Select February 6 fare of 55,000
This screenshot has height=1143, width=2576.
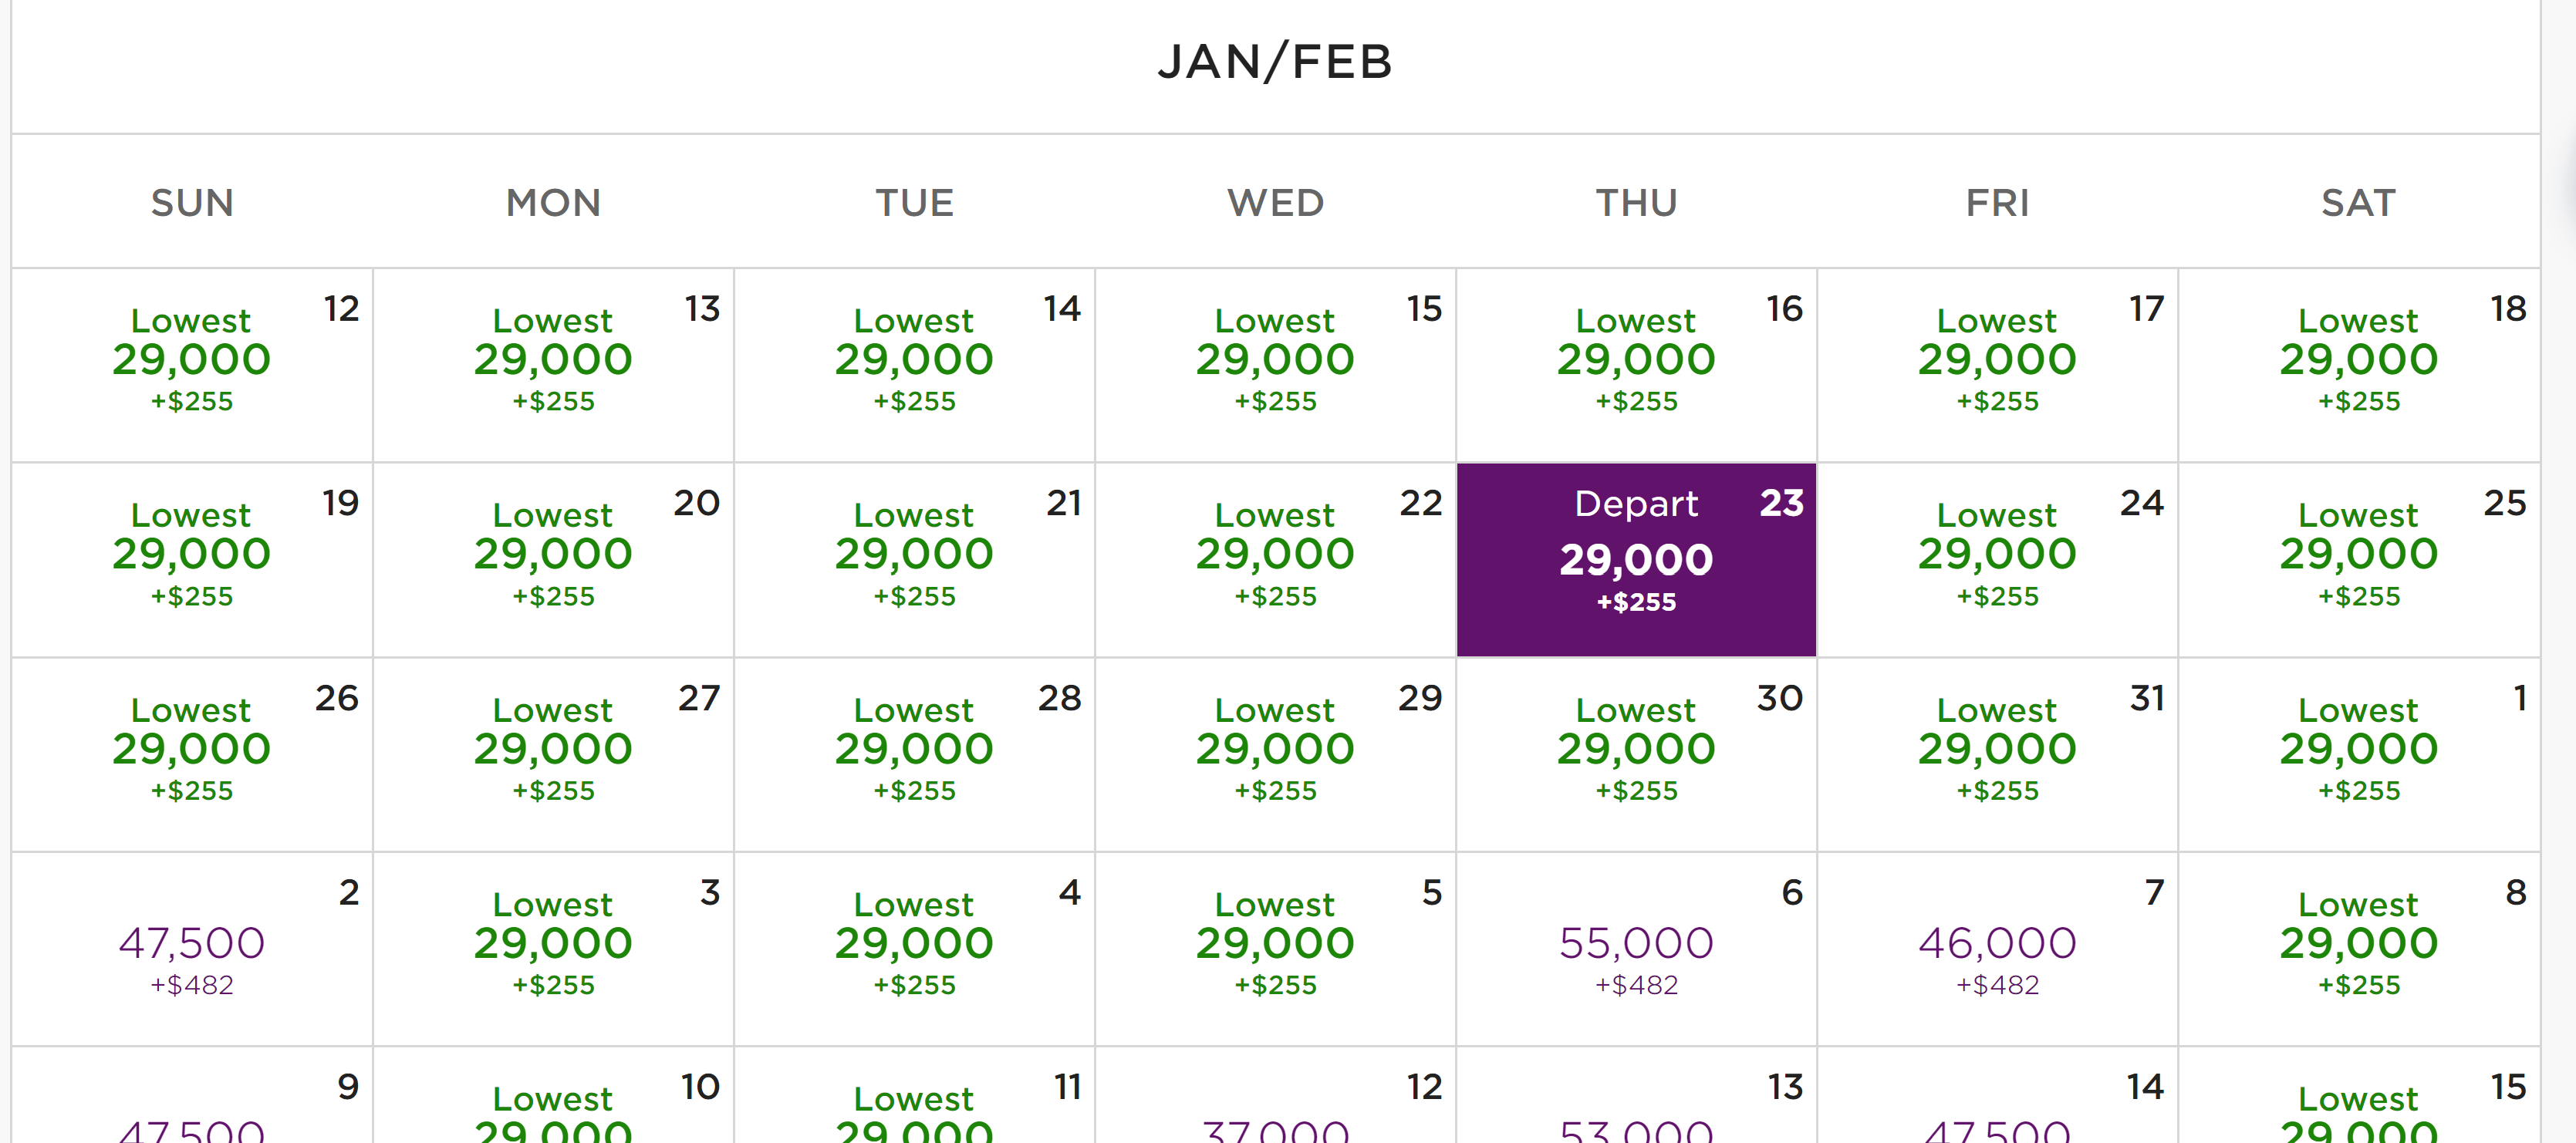1636,945
